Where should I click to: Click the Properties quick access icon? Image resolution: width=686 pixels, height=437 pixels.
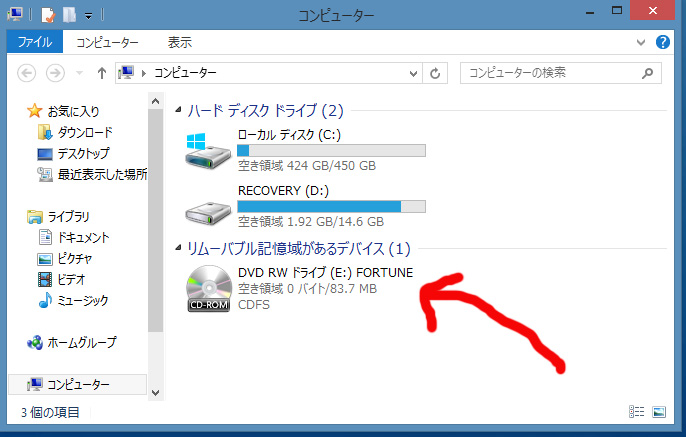click(48, 15)
